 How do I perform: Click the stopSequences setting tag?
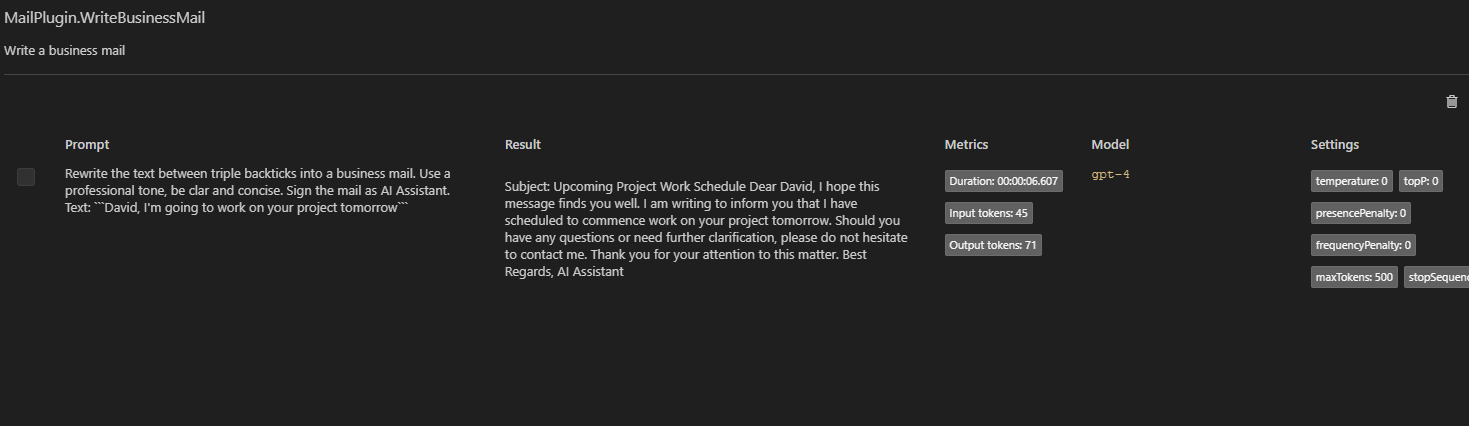pos(1437,277)
